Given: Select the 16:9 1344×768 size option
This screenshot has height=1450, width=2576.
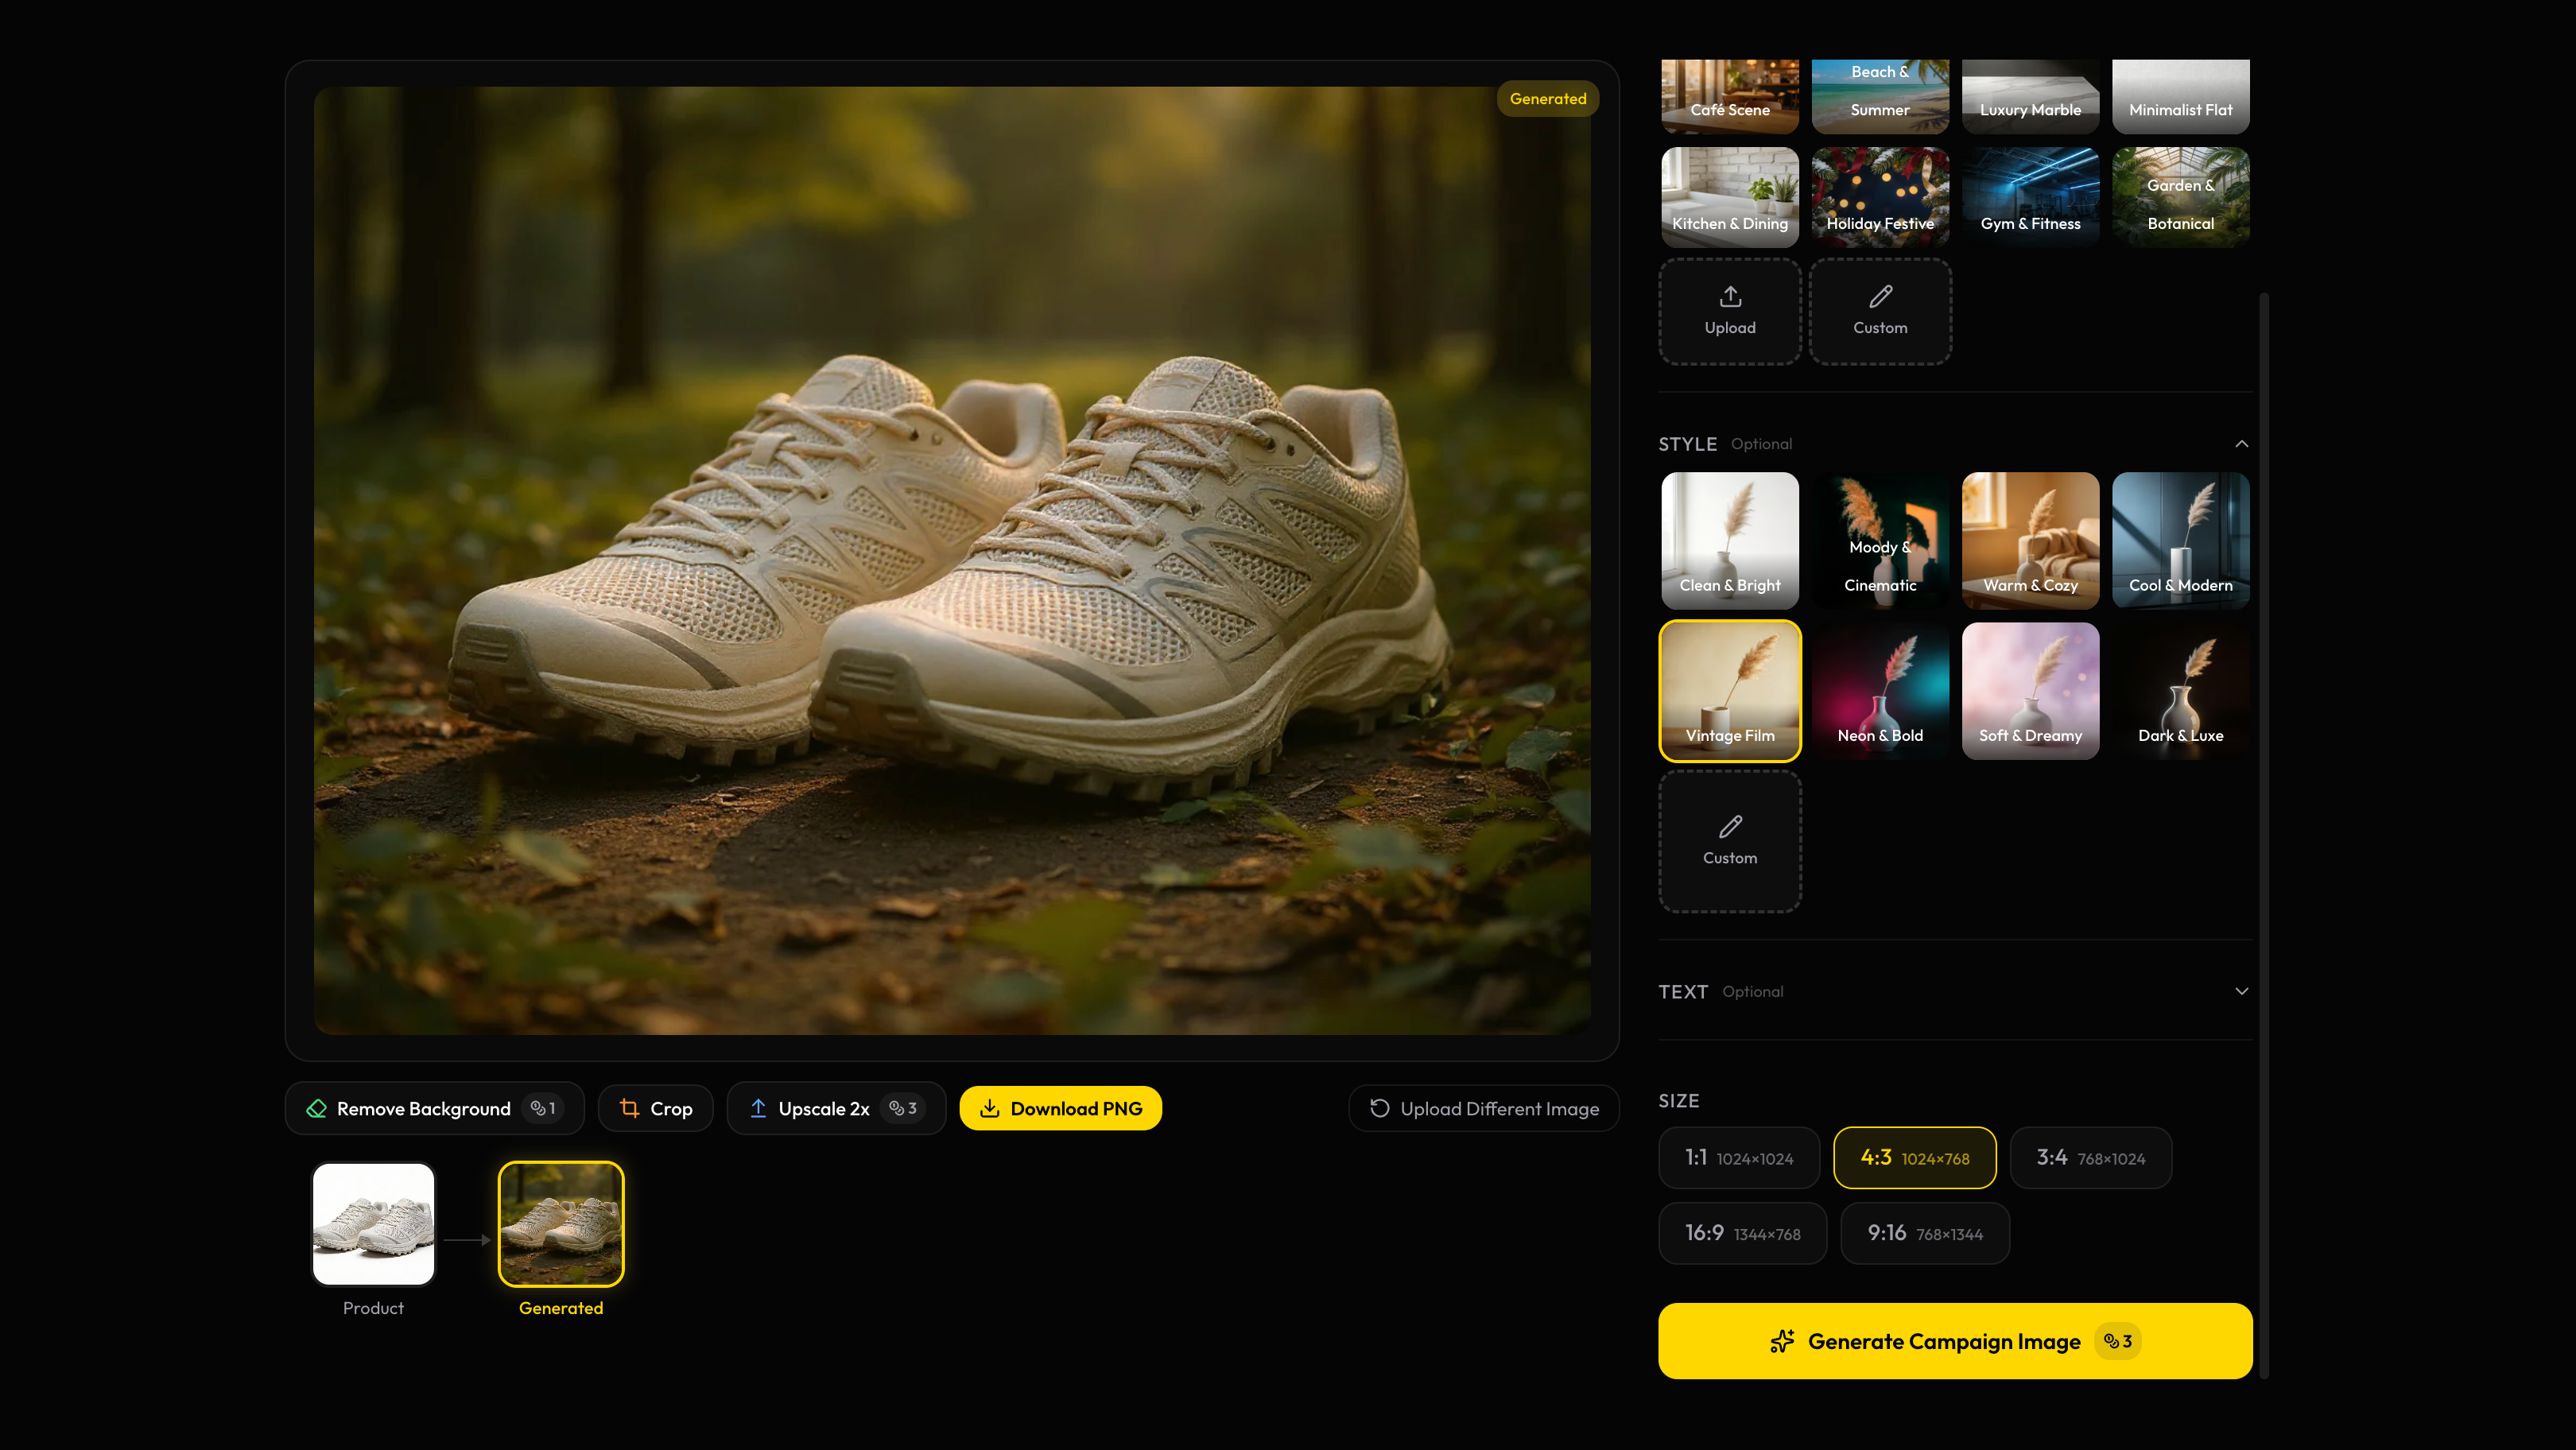Looking at the screenshot, I should [x=1742, y=1233].
